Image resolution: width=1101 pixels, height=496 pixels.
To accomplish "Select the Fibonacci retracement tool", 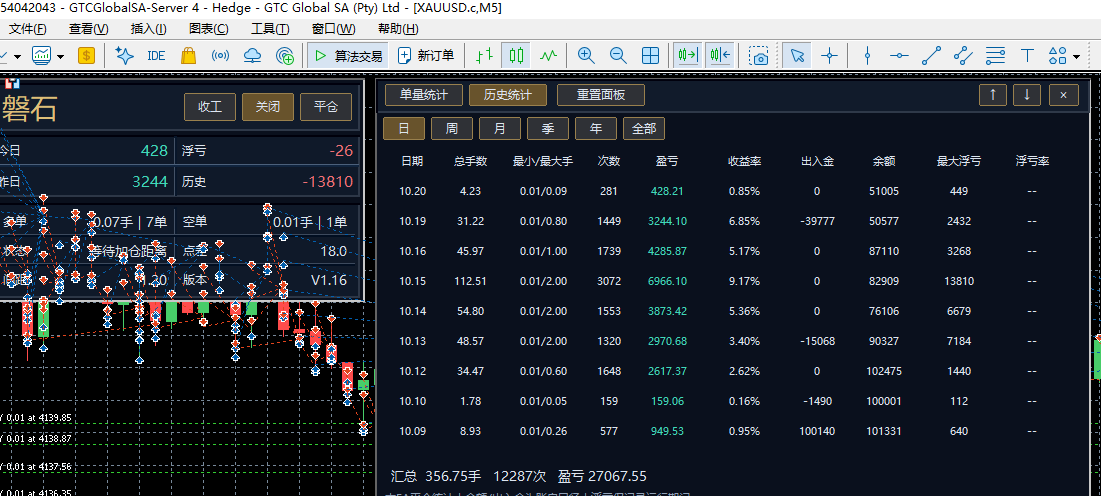I will click(x=995, y=56).
